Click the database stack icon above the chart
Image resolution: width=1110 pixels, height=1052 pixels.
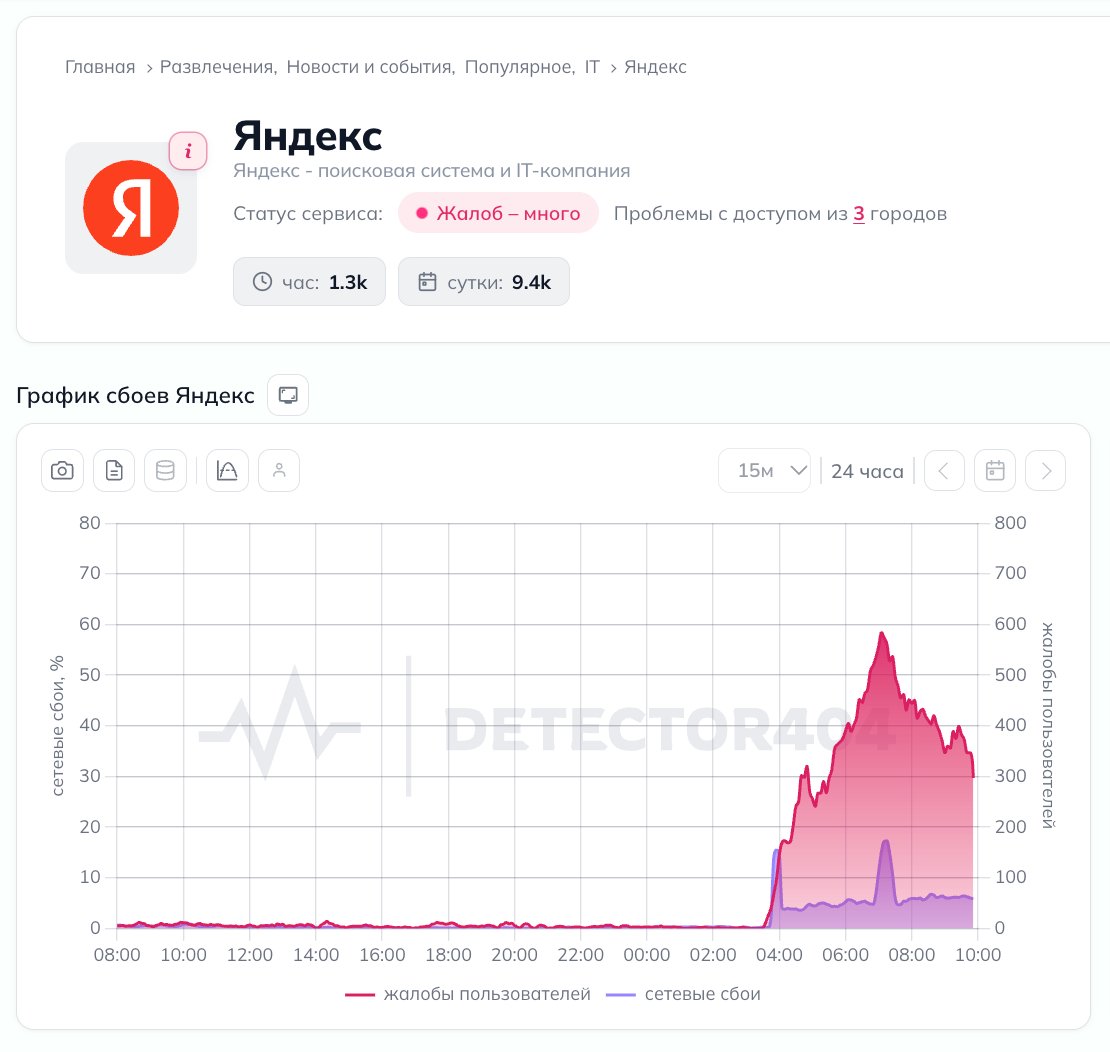(165, 470)
